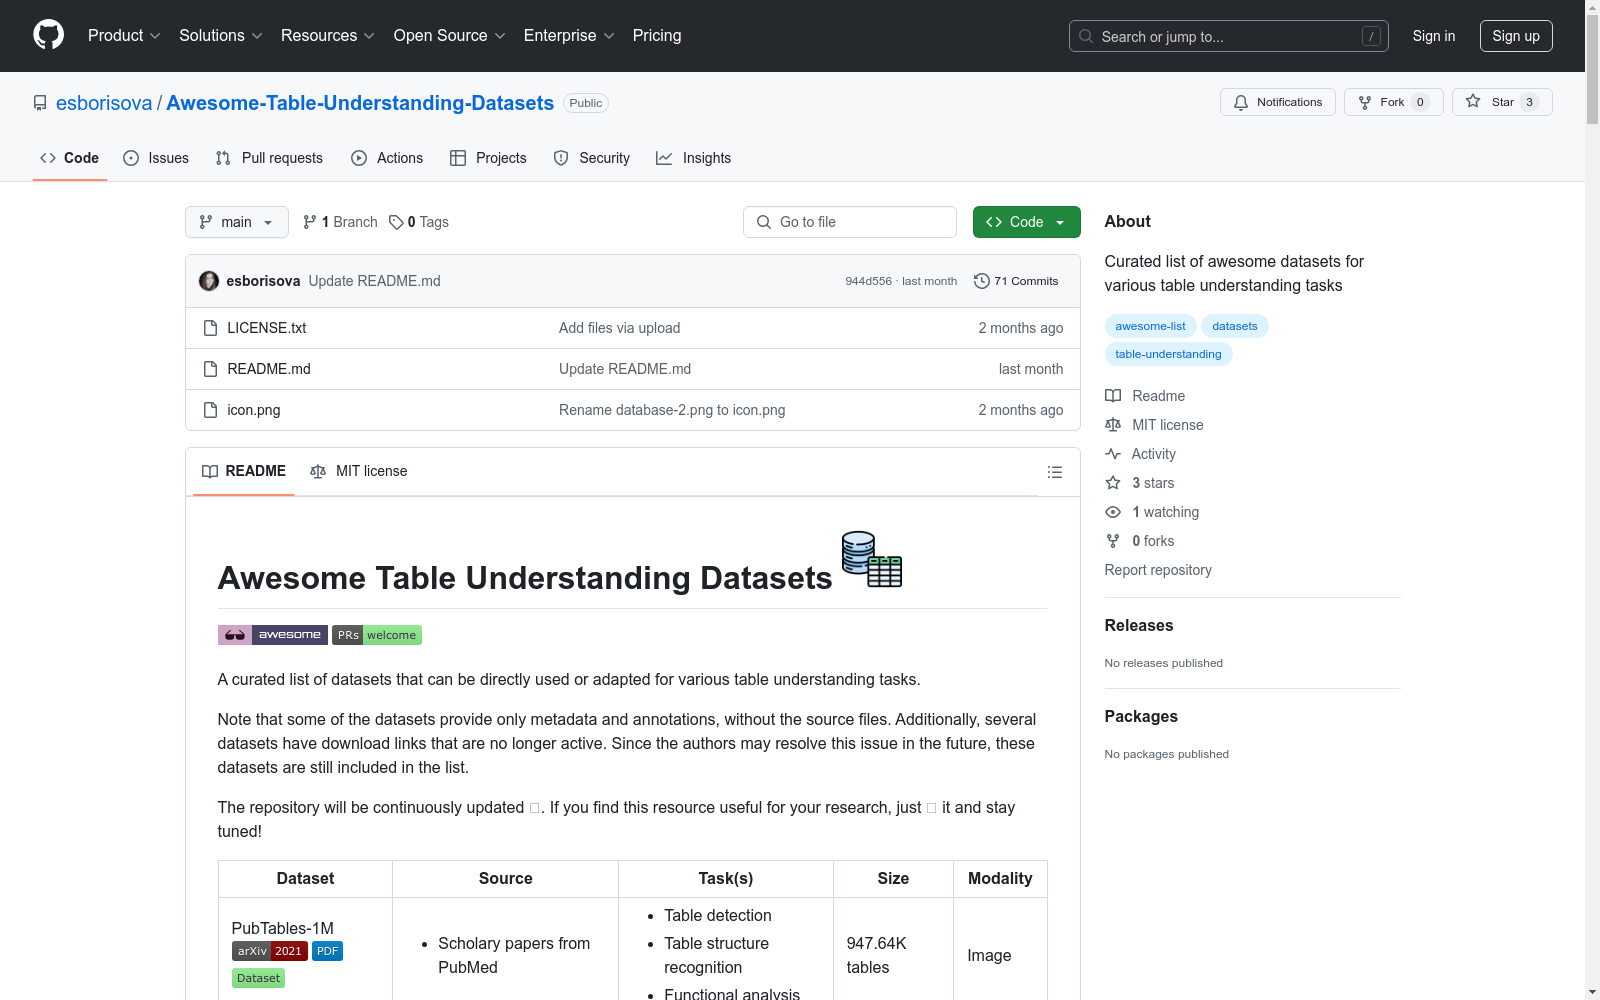Viewport: 1600px width, 1000px height.
Task: Open the README table of contents icon
Action: click(1054, 471)
